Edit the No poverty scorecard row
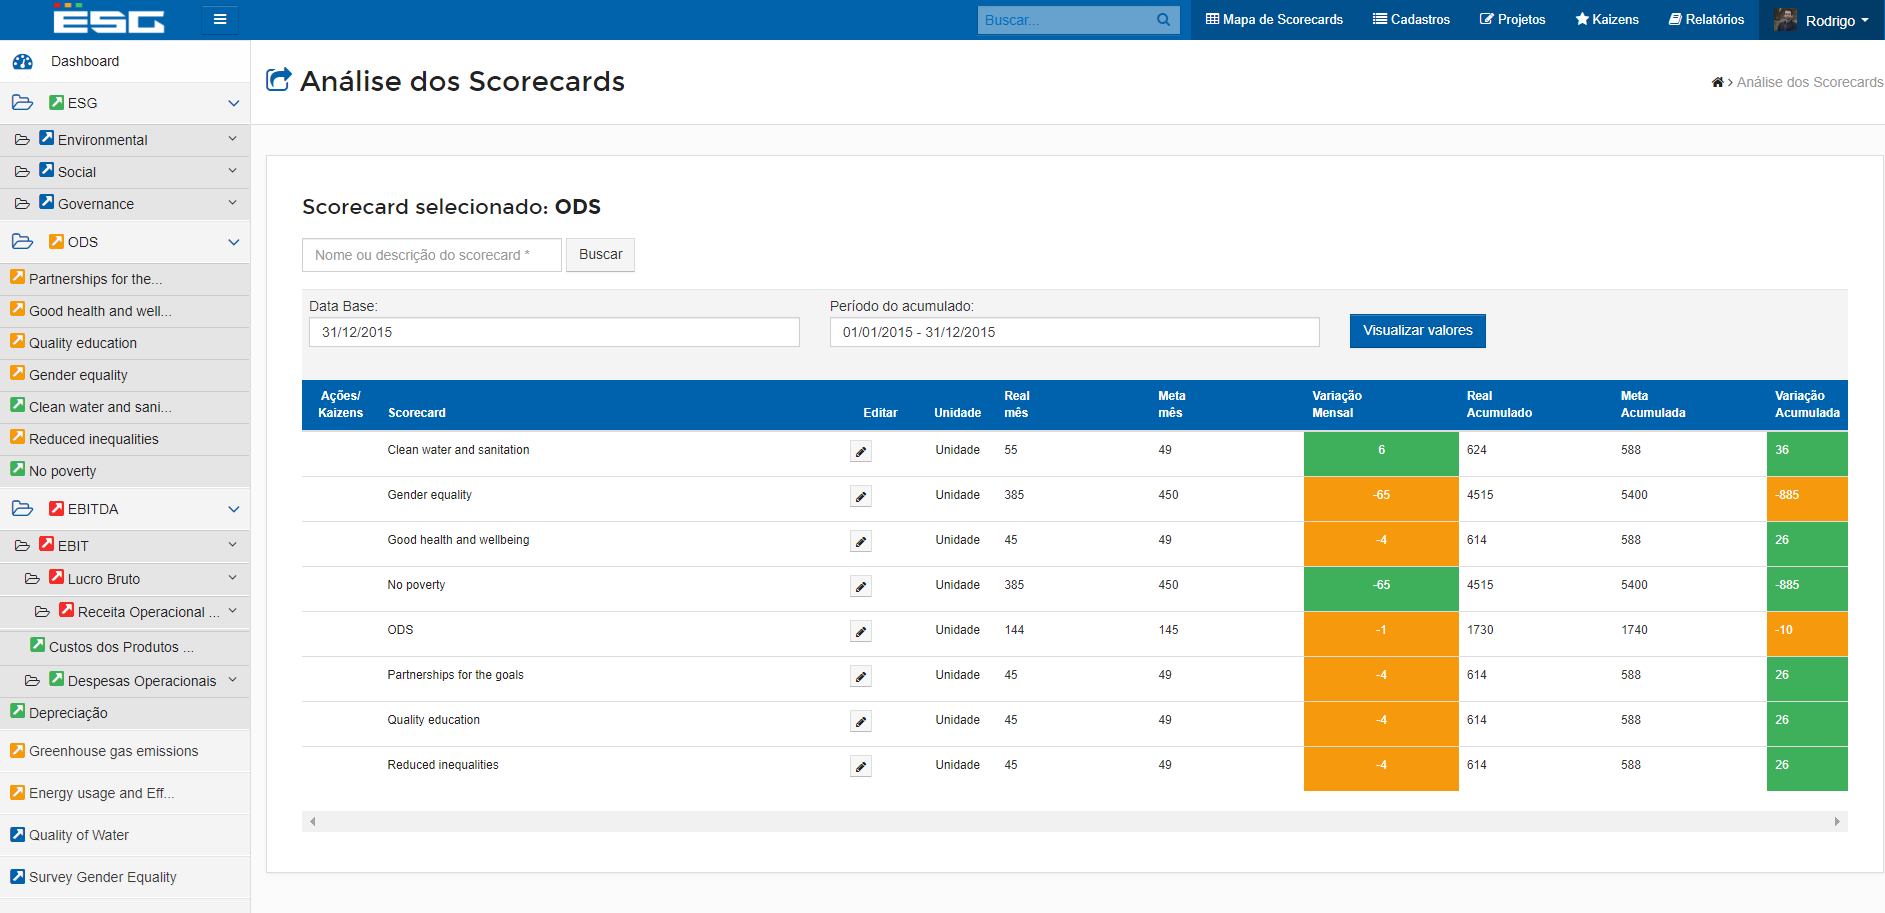The image size is (1885, 913). point(861,586)
